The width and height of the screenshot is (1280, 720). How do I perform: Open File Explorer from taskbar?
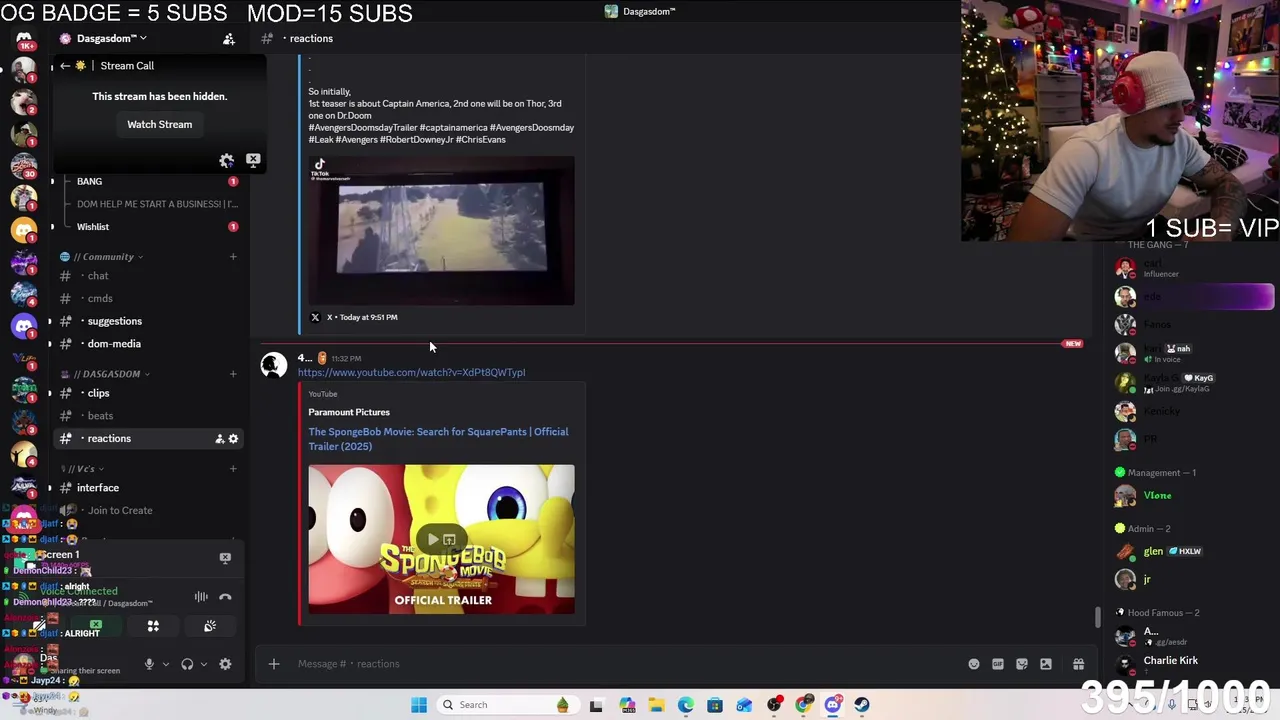point(656,705)
